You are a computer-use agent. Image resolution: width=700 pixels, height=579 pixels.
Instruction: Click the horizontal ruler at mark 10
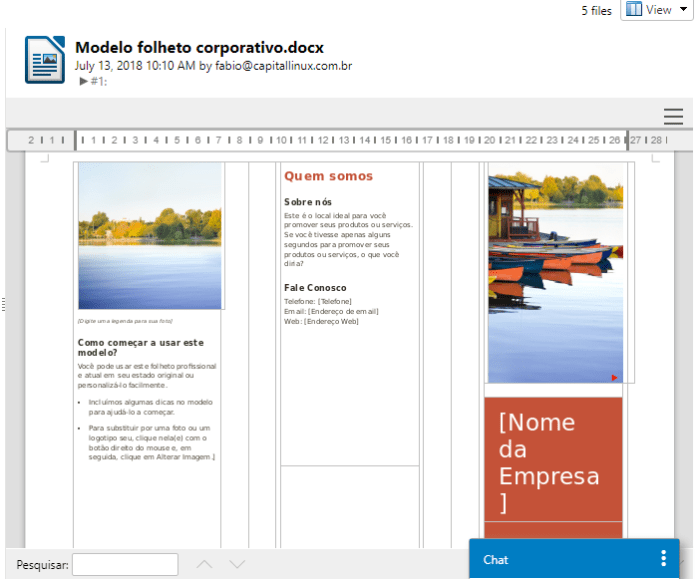[x=282, y=140]
